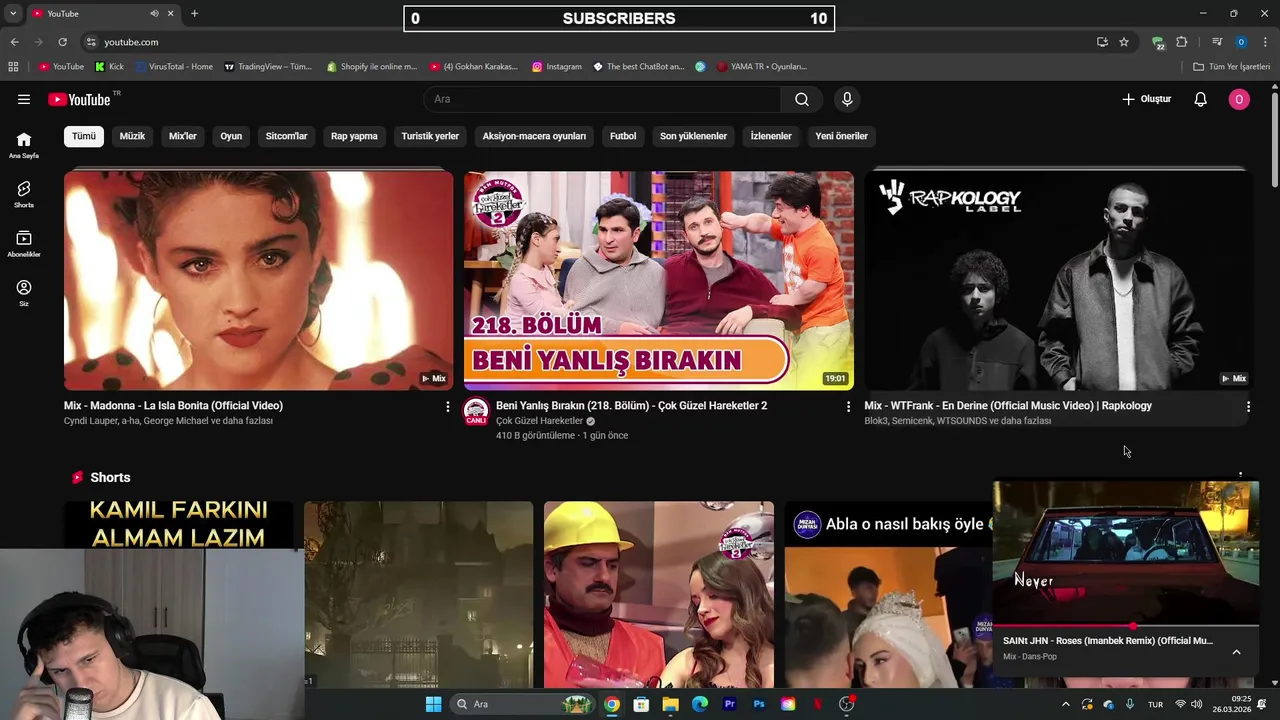The image size is (1280, 720).
Task: Open the Kick bookmark
Action: 109,67
